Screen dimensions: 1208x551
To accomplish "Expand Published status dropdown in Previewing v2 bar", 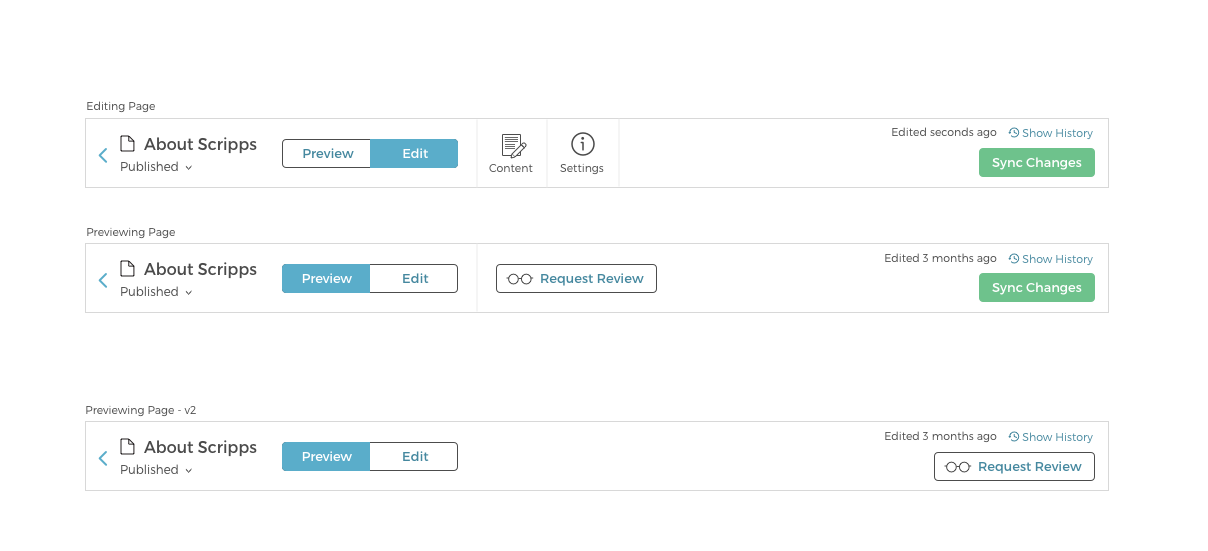I will pyautogui.click(x=156, y=470).
